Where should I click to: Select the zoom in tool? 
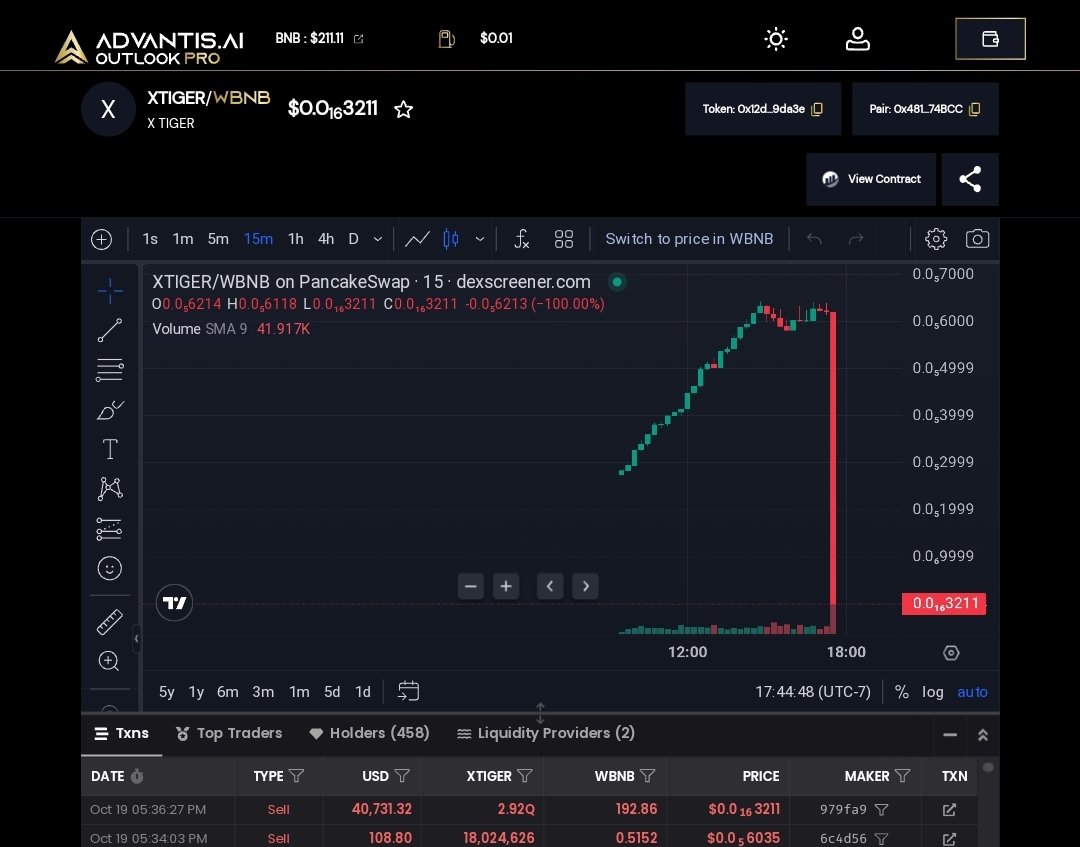click(109, 661)
